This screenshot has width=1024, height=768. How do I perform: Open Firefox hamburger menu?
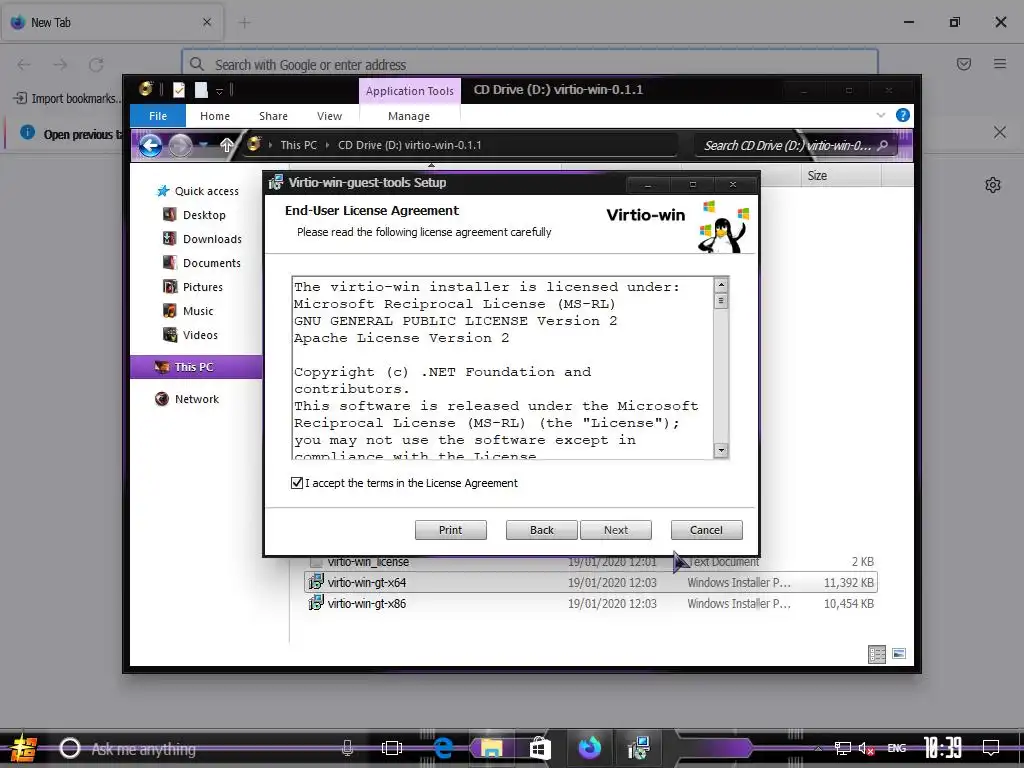click(1000, 63)
